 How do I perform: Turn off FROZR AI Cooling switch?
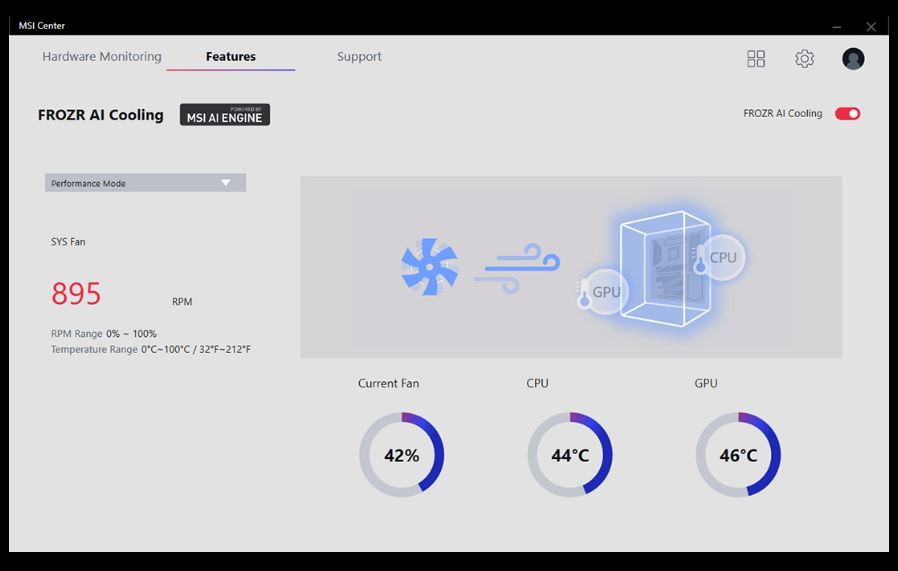pyautogui.click(x=847, y=113)
